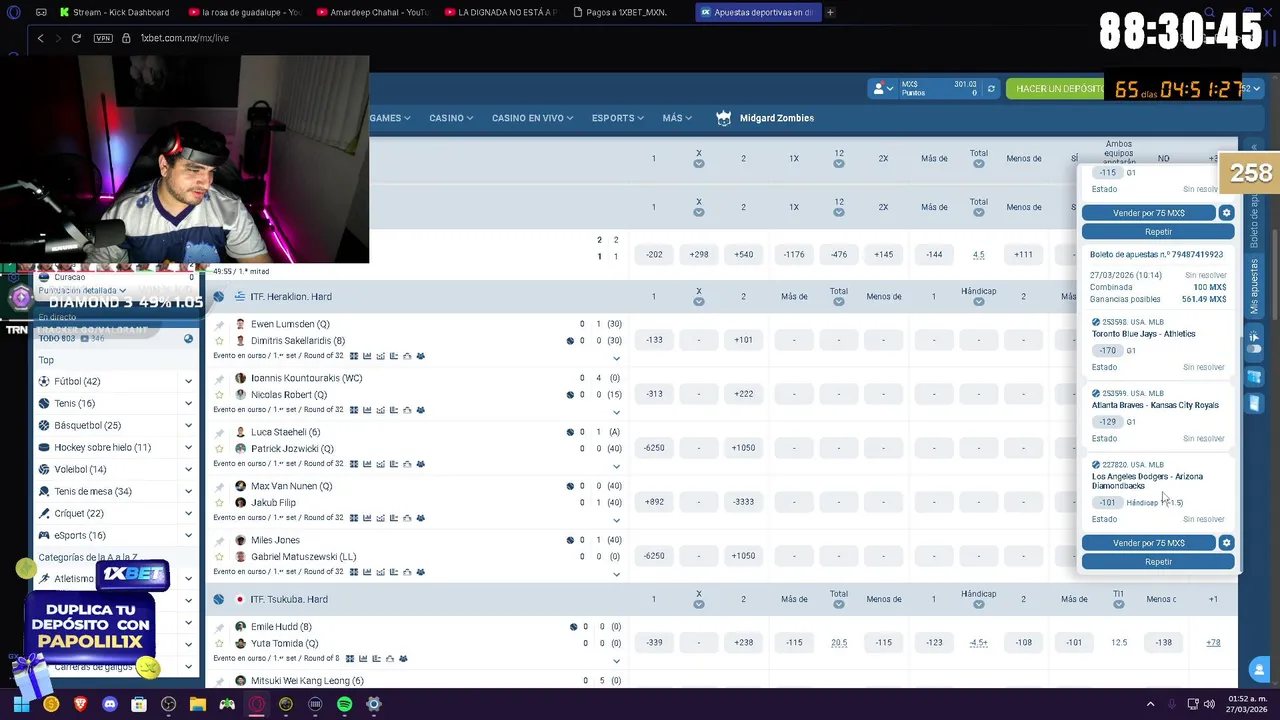Expand the Tenis (16) category
The image size is (1280, 720).
pyautogui.click(x=188, y=403)
